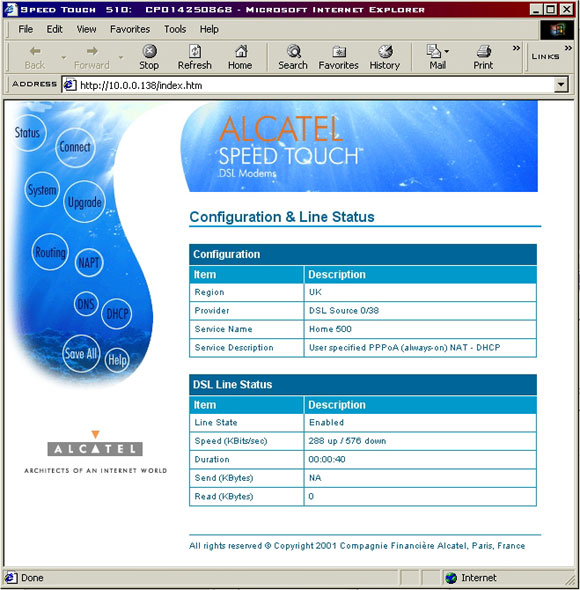The image size is (580, 590).
Task: Click the Internet zone globe icon
Action: 451,578
